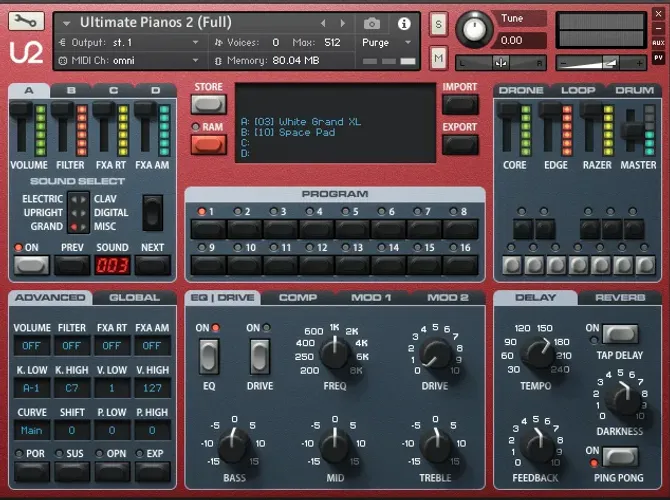
Task: Go to next instrument arrow
Action: [x=342, y=23]
